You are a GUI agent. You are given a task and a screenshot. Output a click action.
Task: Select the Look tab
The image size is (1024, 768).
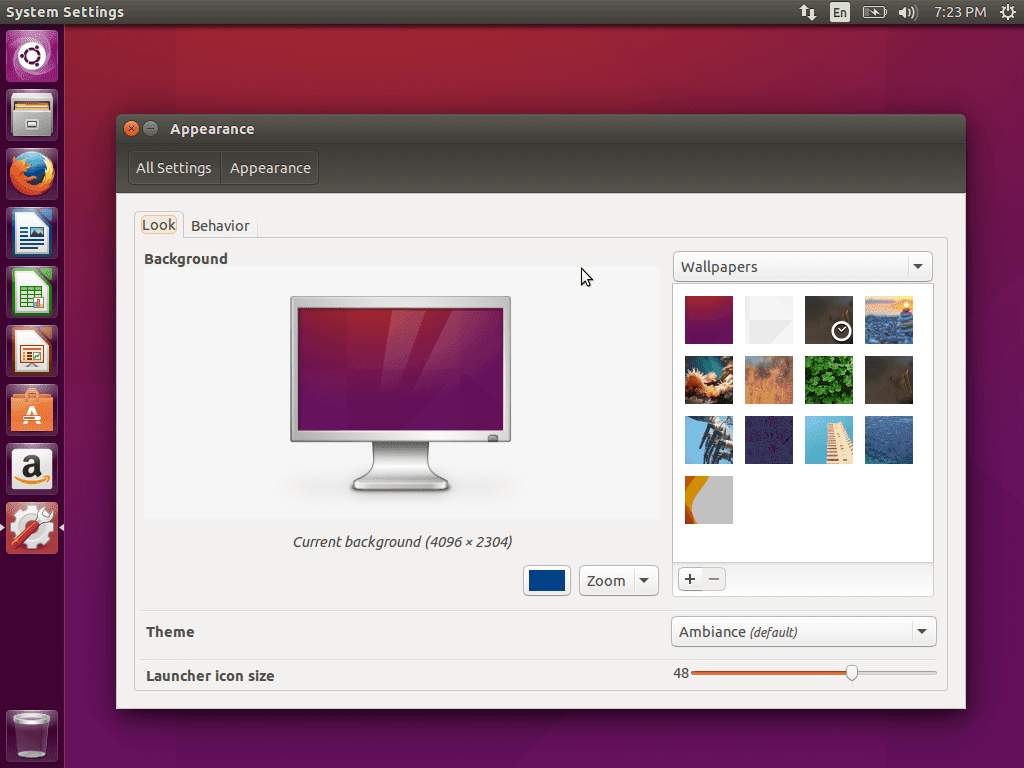(x=158, y=225)
